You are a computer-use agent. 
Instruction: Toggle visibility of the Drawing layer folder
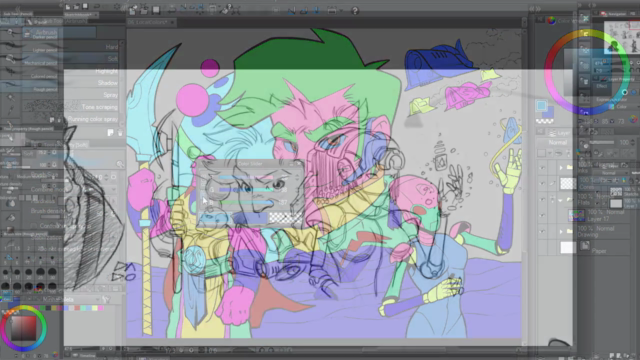pos(542,231)
